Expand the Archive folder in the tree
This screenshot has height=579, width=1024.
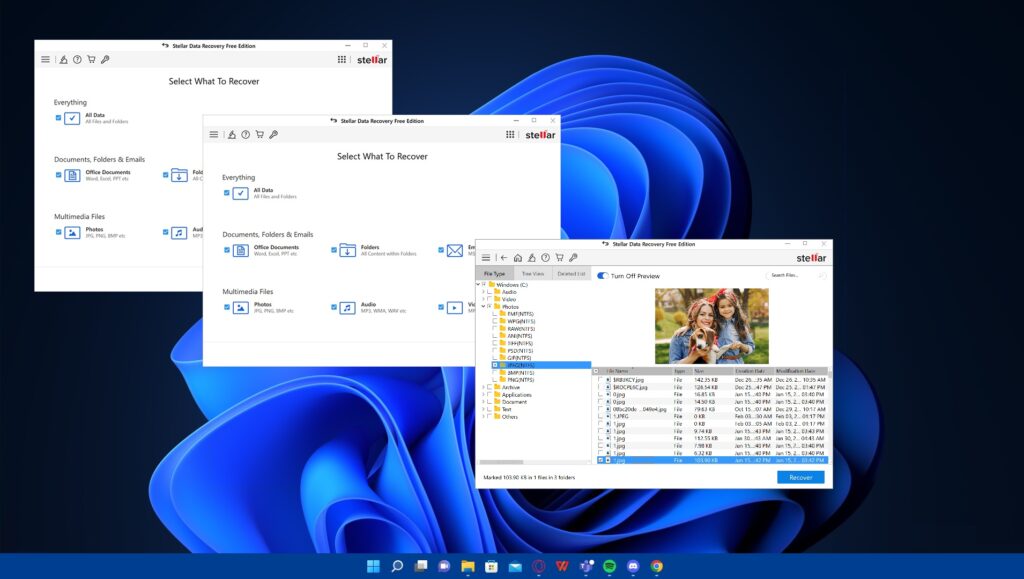coord(484,387)
